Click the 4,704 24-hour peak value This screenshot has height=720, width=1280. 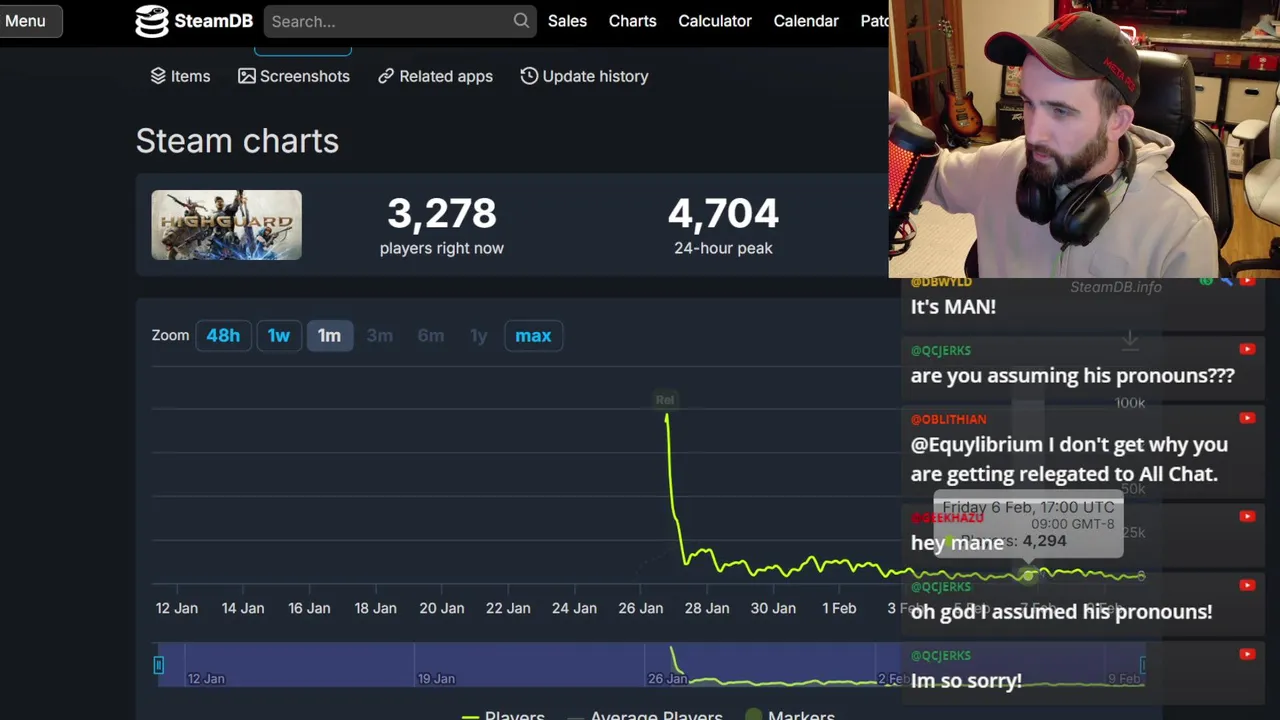click(723, 213)
